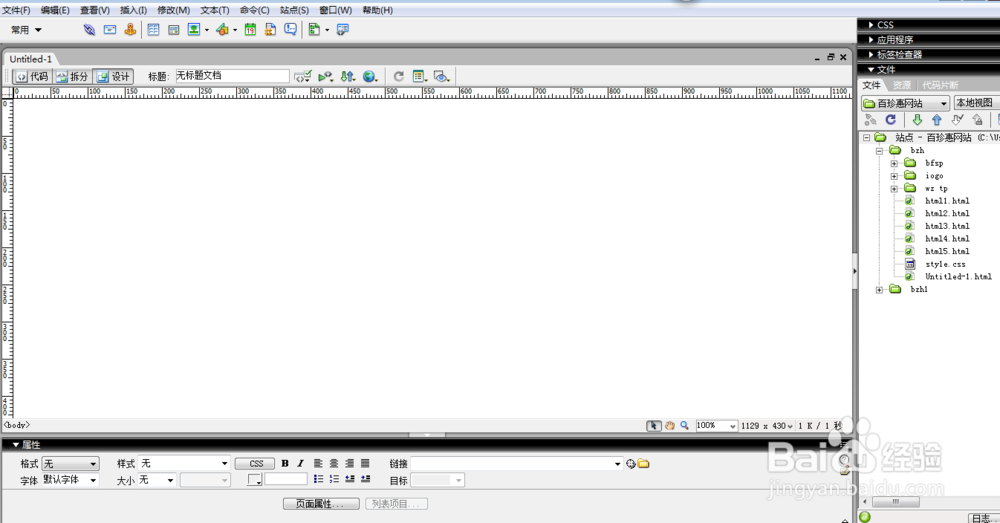Click the CSS button in Properties

(x=255, y=464)
